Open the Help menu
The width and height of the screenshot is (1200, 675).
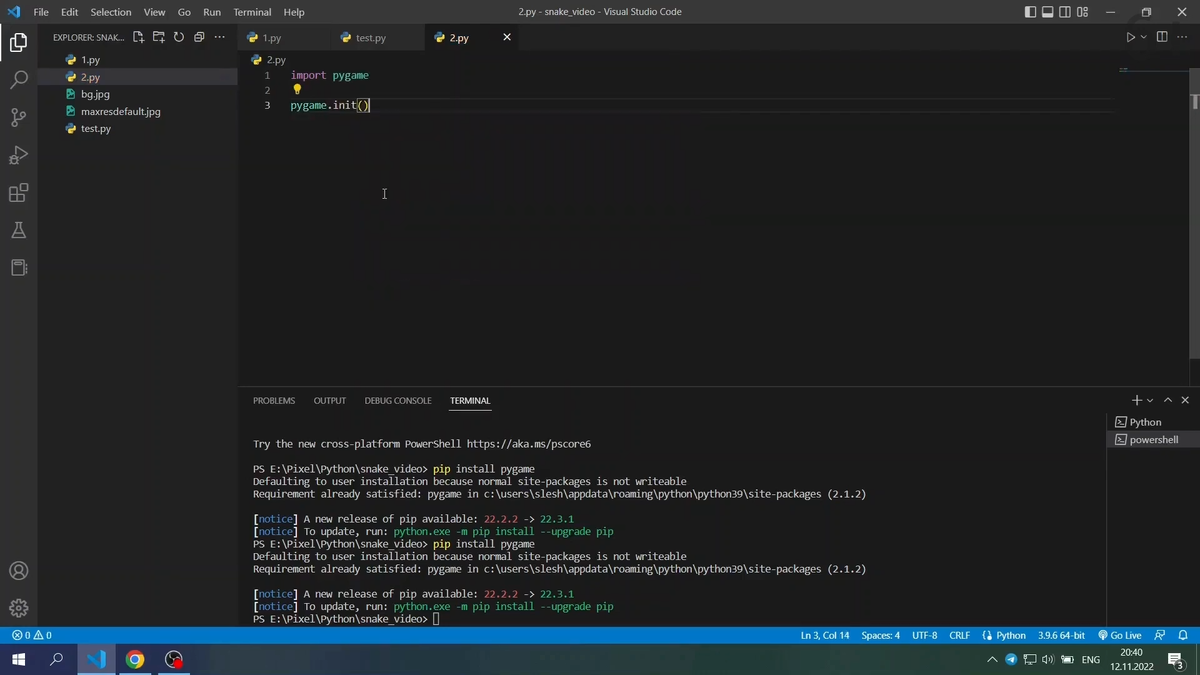(294, 12)
